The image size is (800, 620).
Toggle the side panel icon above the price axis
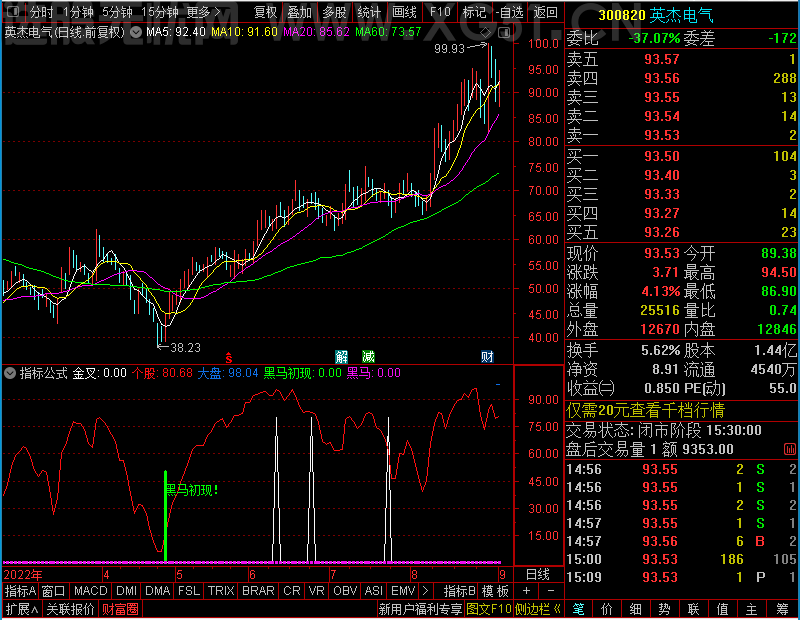tap(504, 33)
